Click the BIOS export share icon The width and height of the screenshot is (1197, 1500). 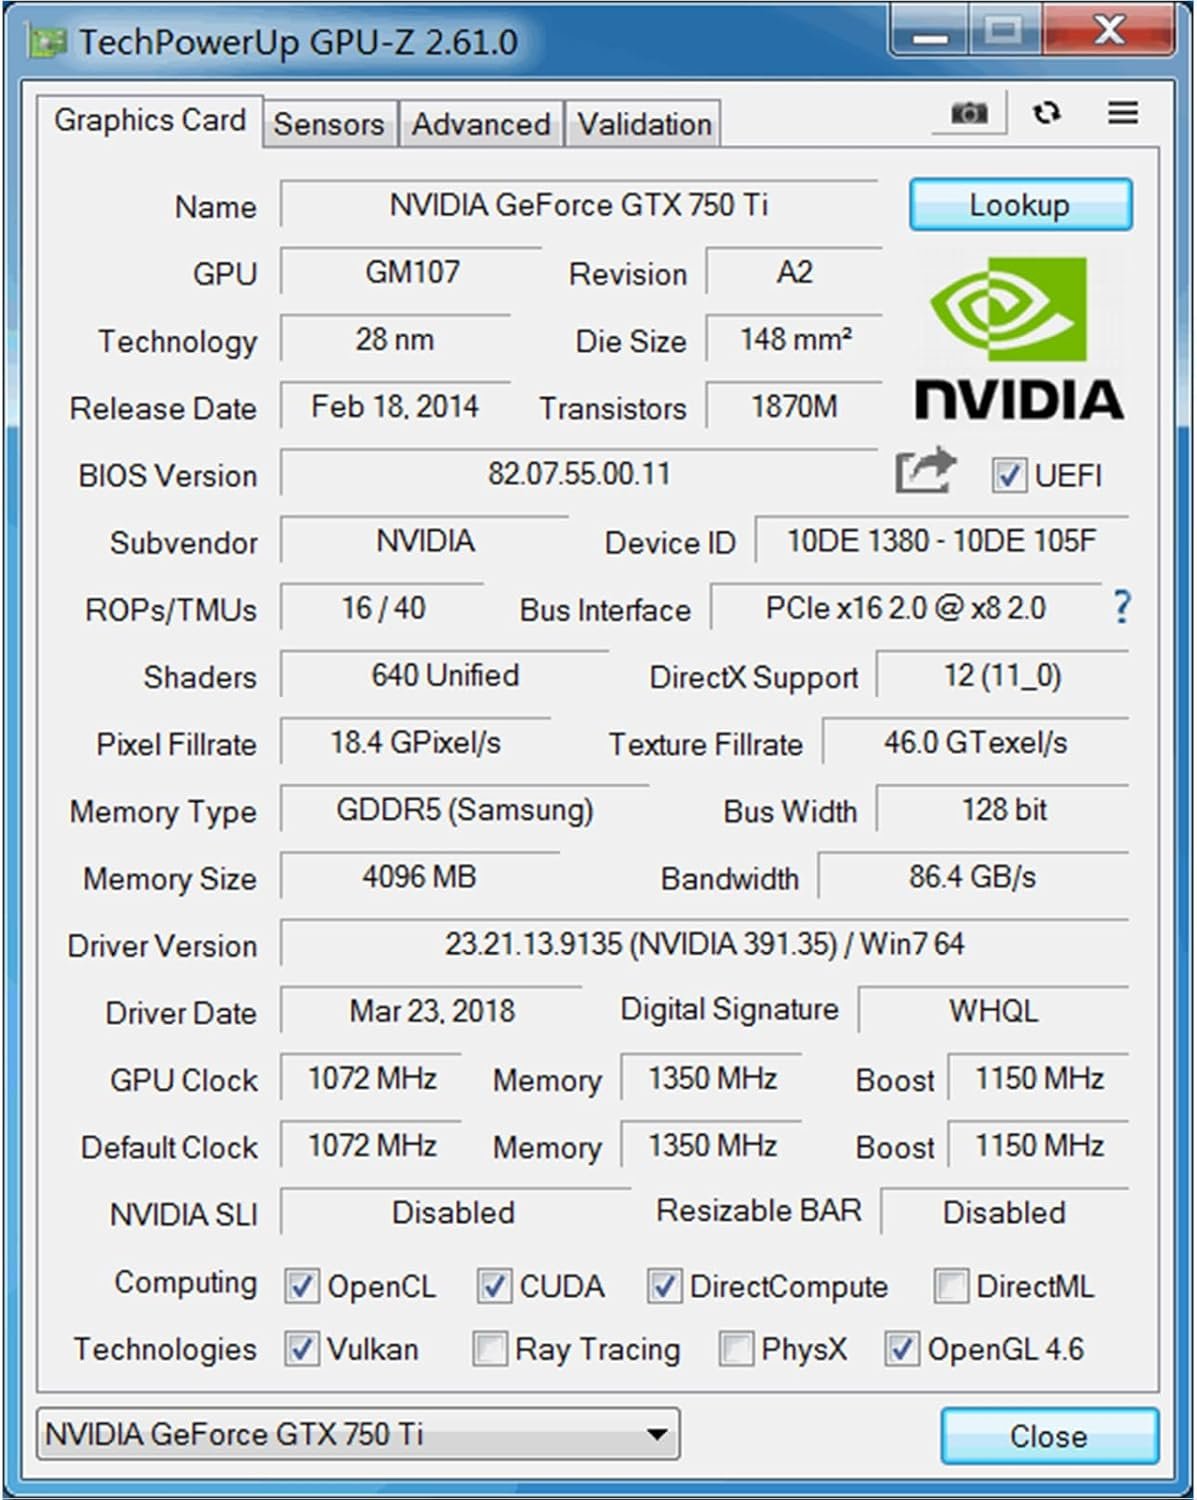coord(925,471)
